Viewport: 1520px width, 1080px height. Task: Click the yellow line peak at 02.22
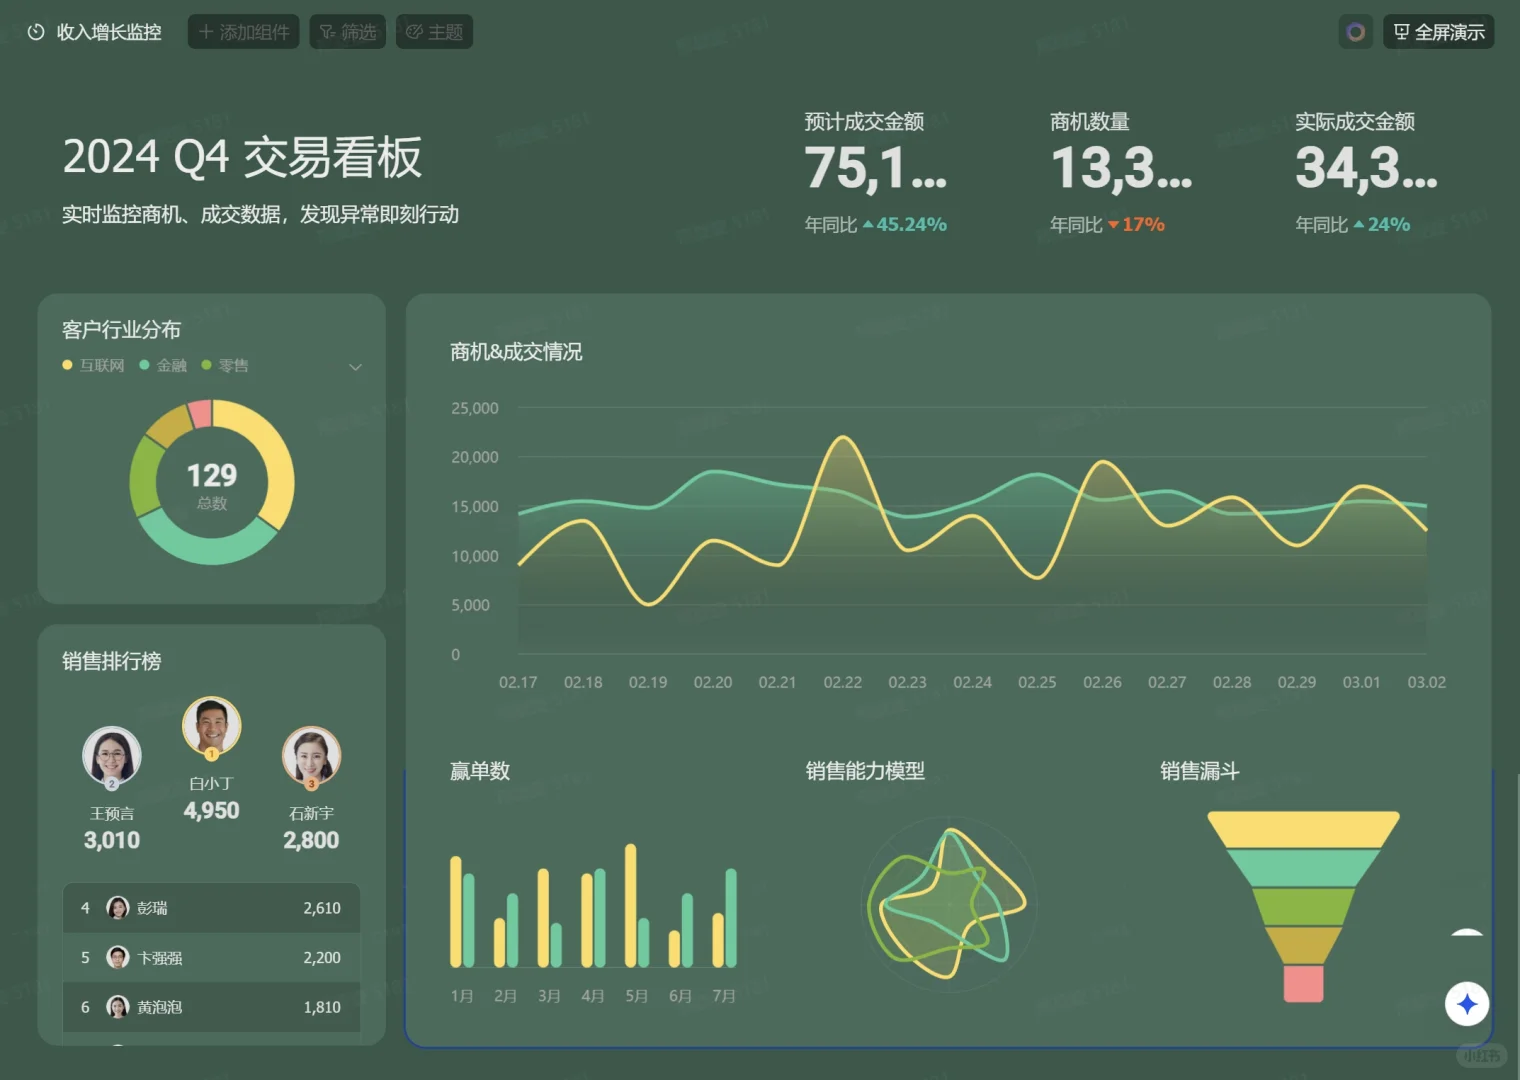pyautogui.click(x=843, y=438)
